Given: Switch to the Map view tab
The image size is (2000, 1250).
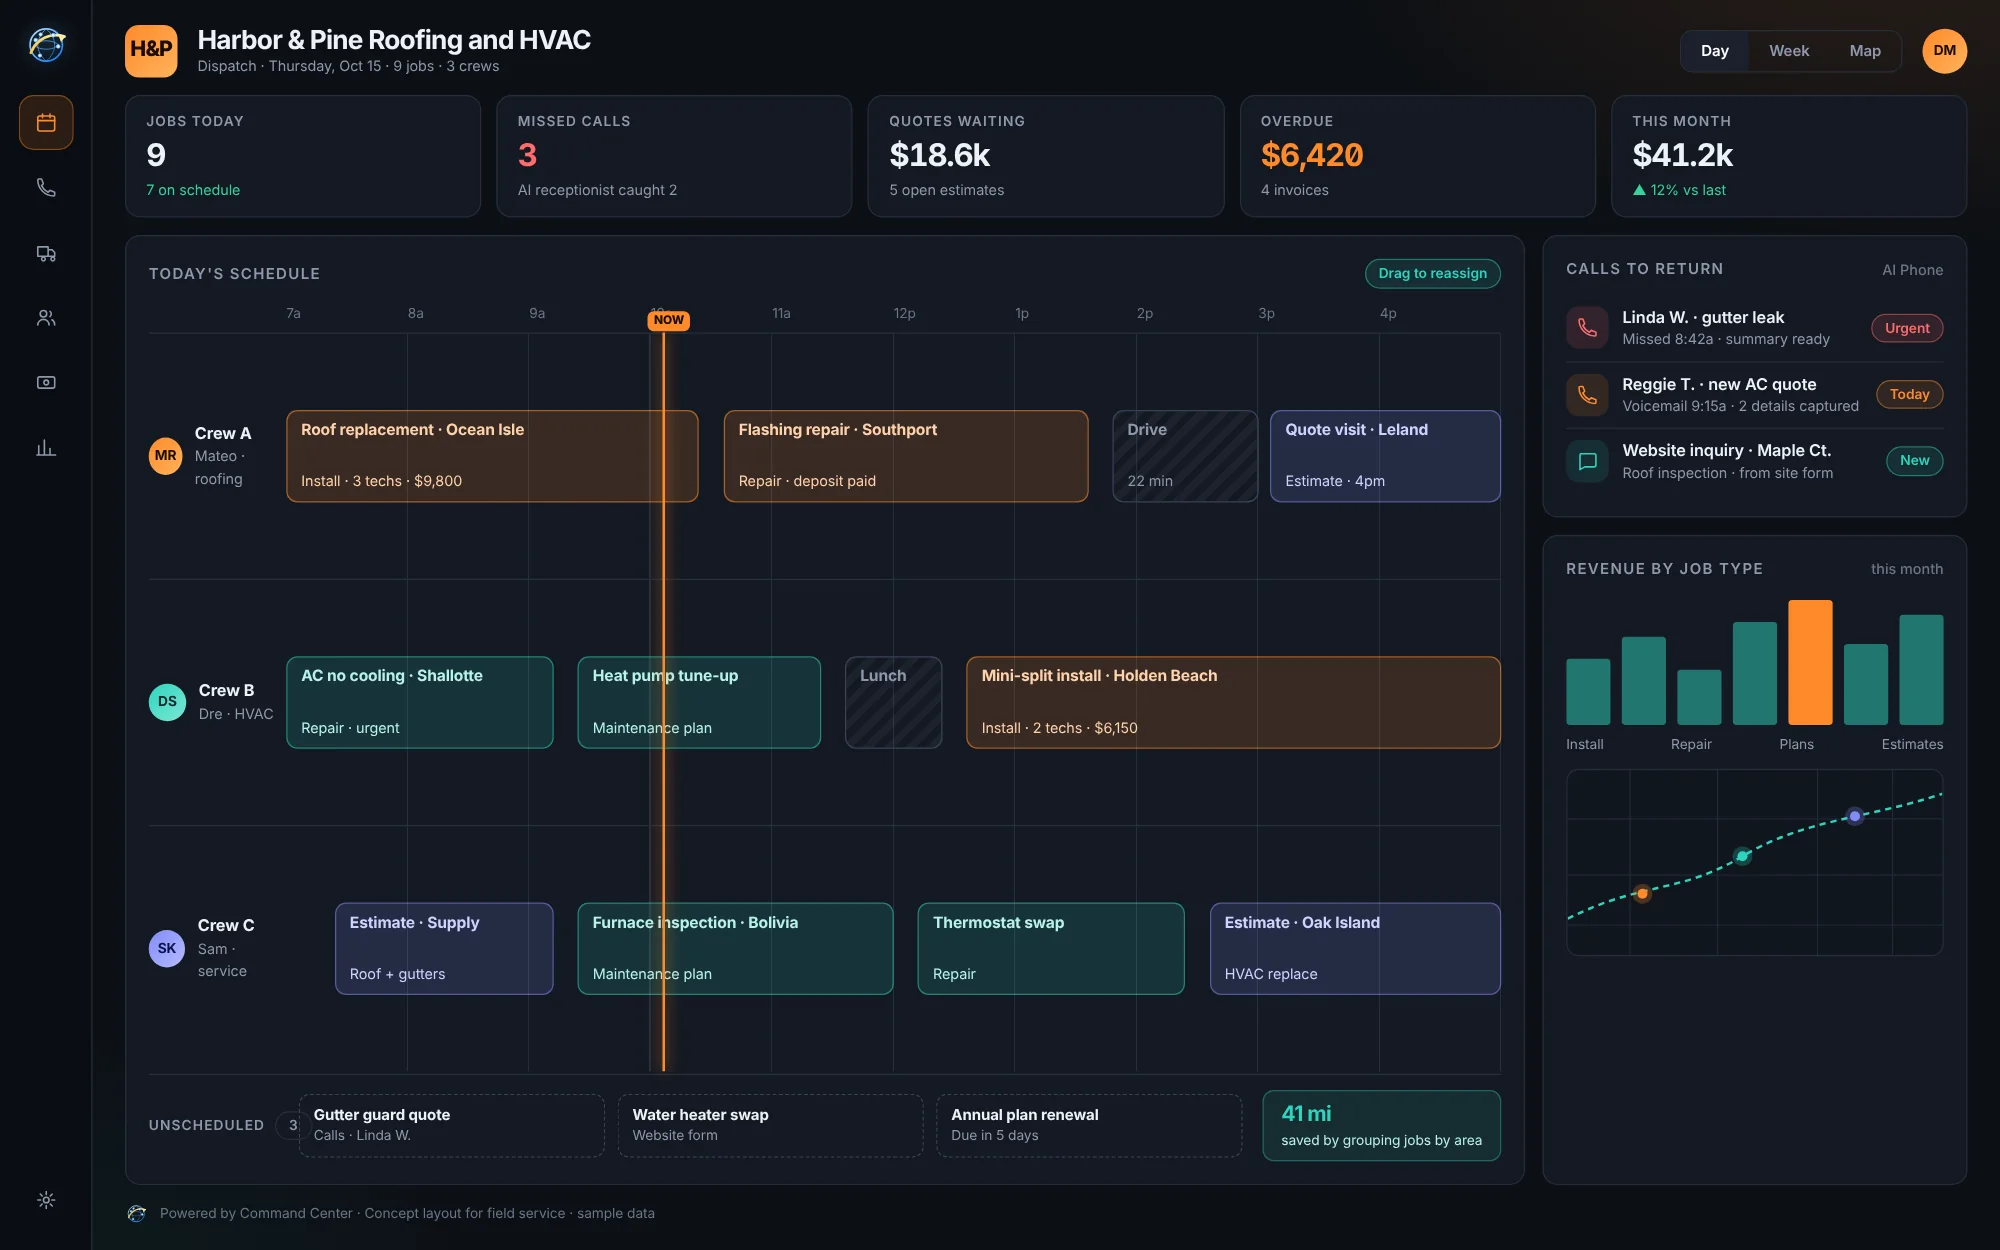Looking at the screenshot, I should point(1865,51).
